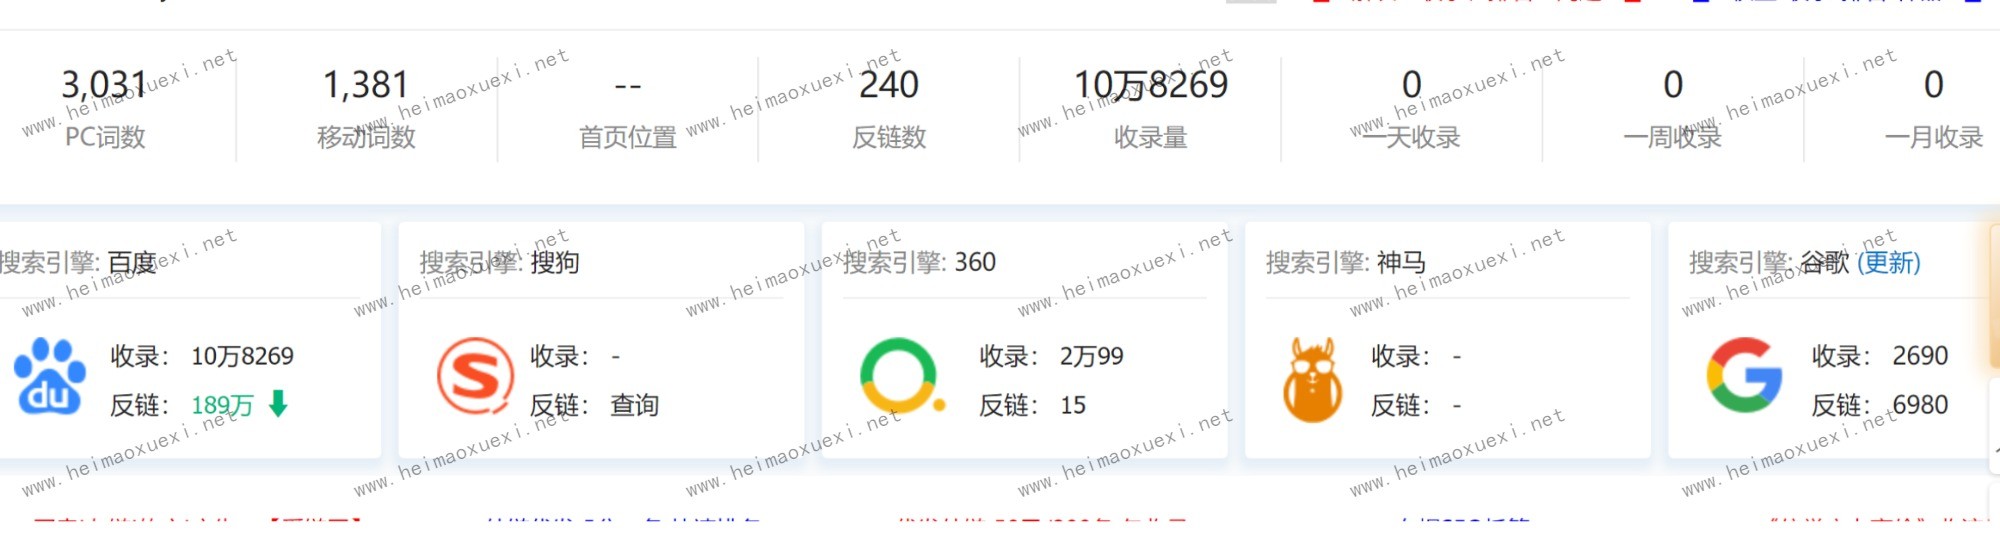Open the Baidu backlinks 189万 link
The height and width of the screenshot is (551, 2000).
221,405
